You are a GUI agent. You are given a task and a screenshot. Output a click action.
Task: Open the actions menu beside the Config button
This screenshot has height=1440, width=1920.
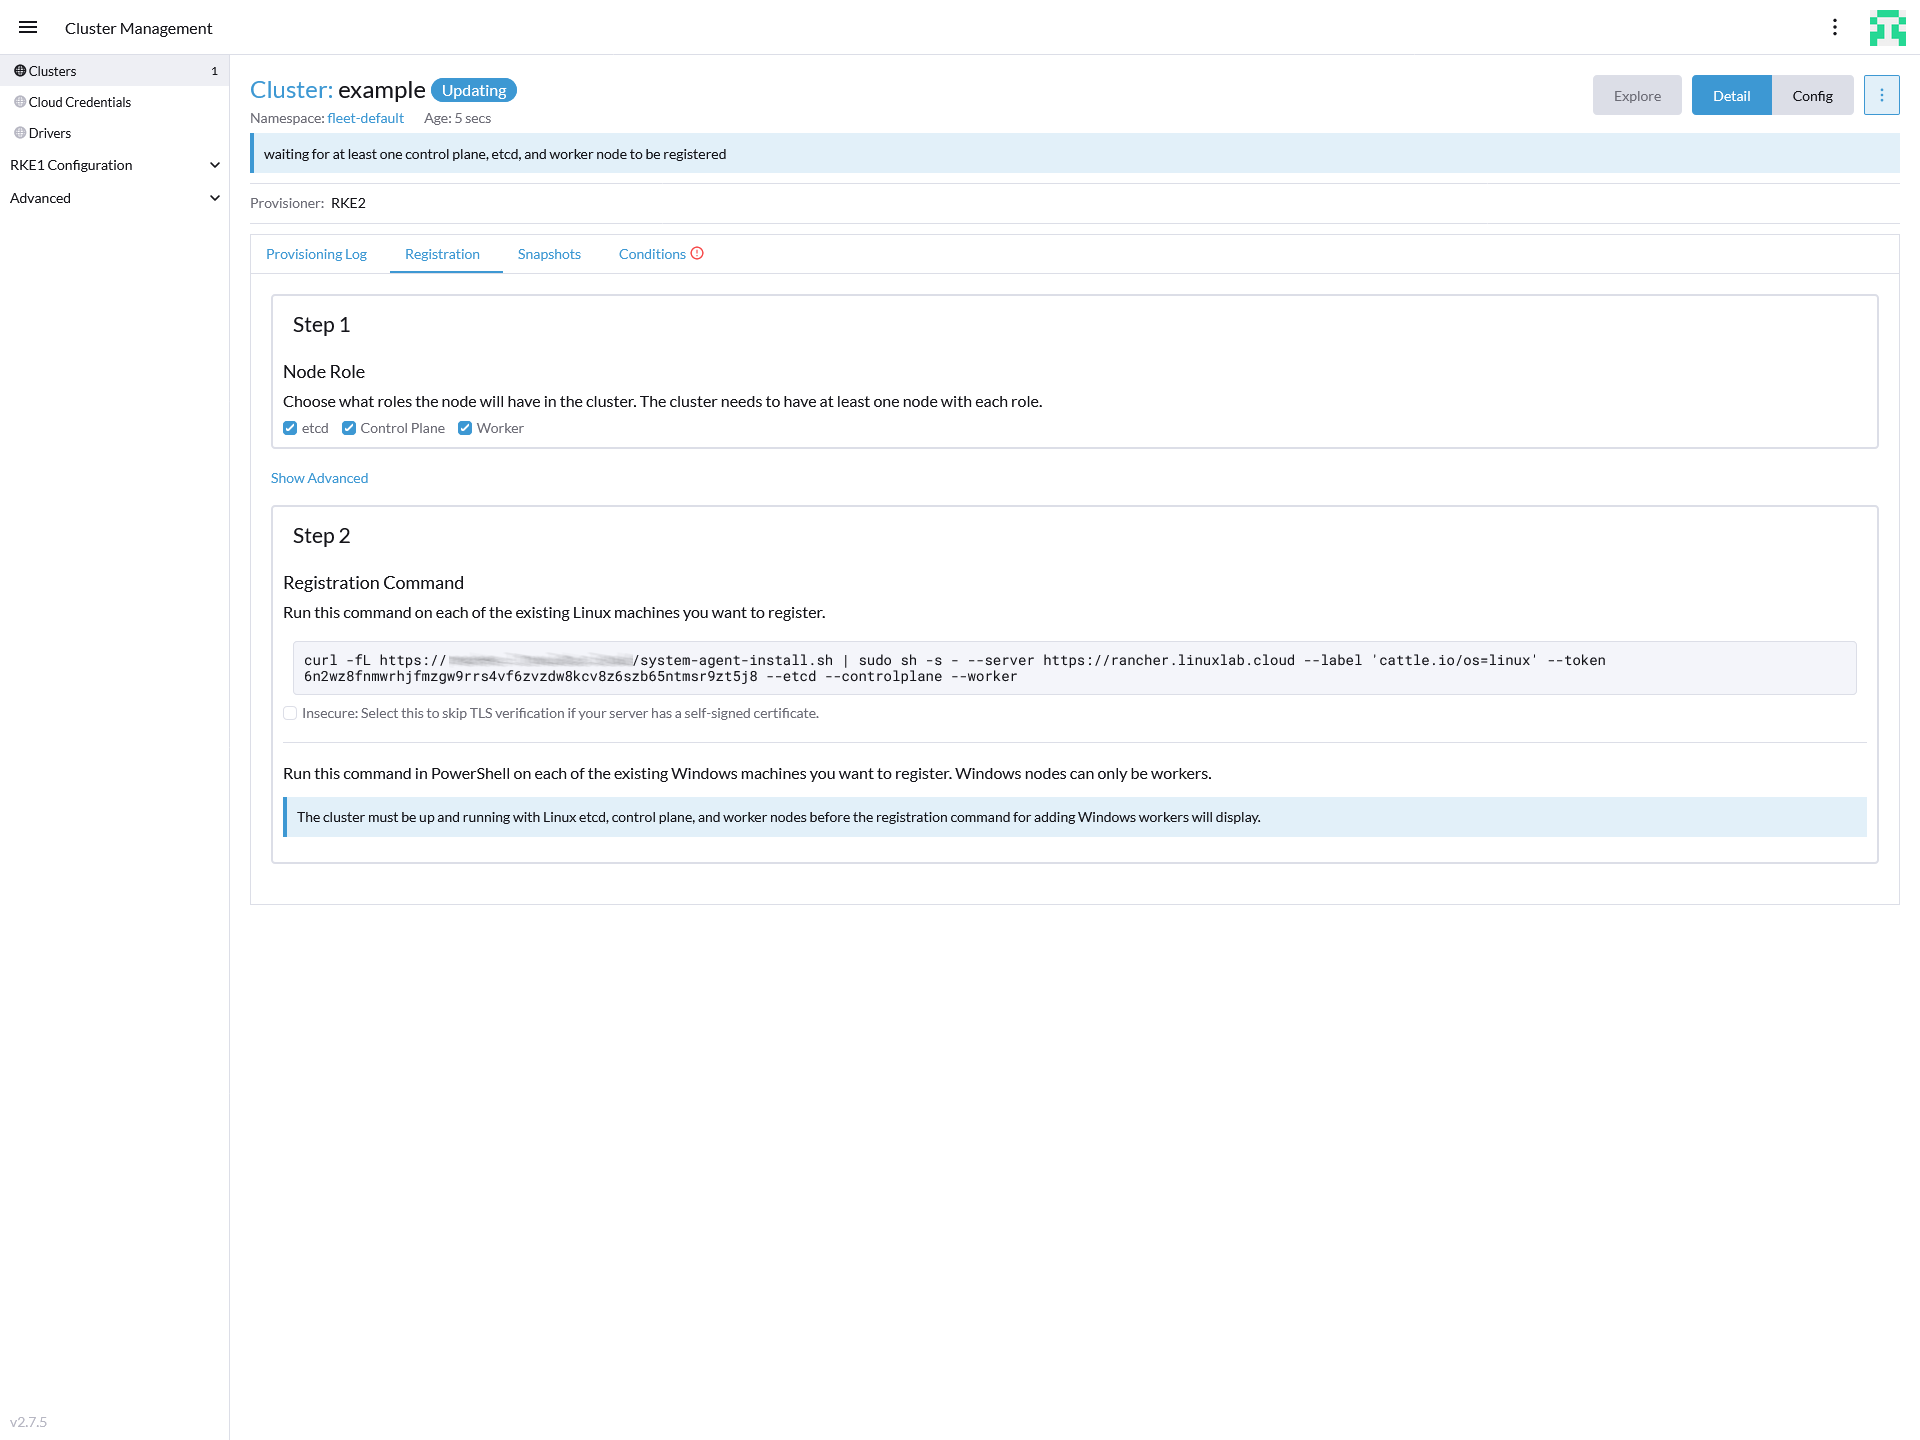[x=1882, y=95]
